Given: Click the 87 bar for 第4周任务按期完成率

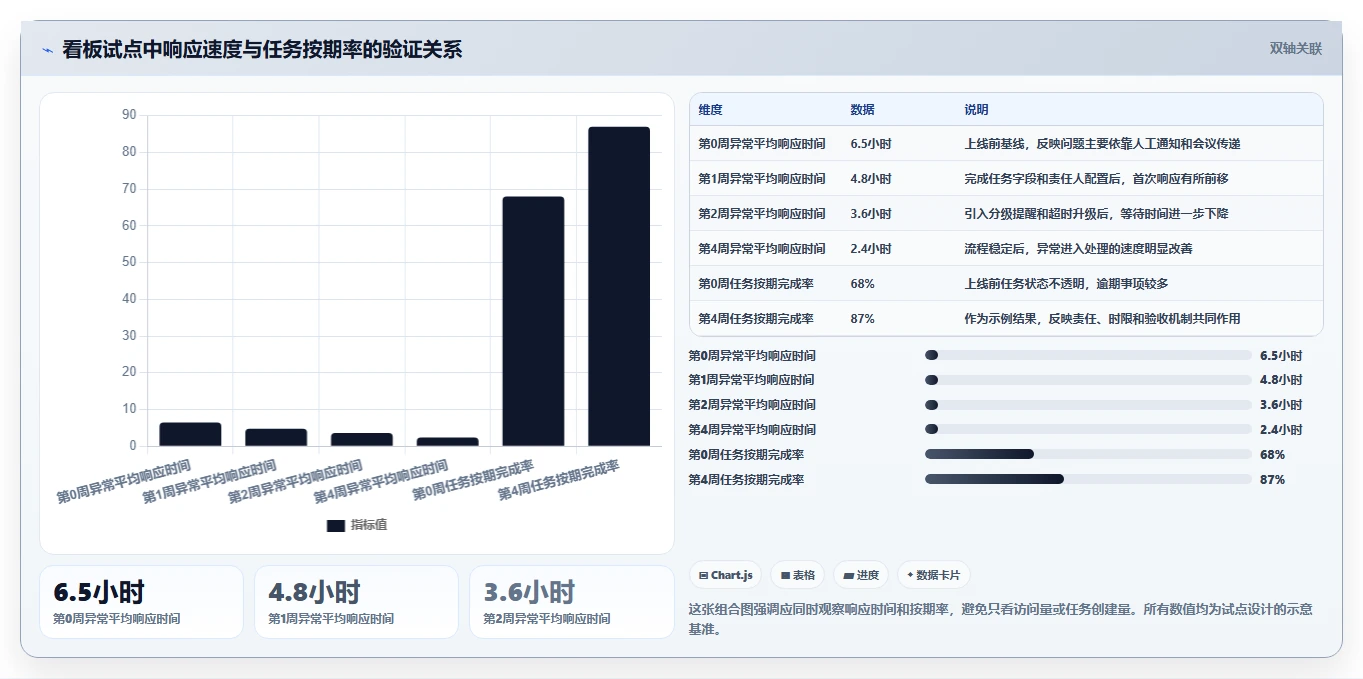Looking at the screenshot, I should click(619, 286).
